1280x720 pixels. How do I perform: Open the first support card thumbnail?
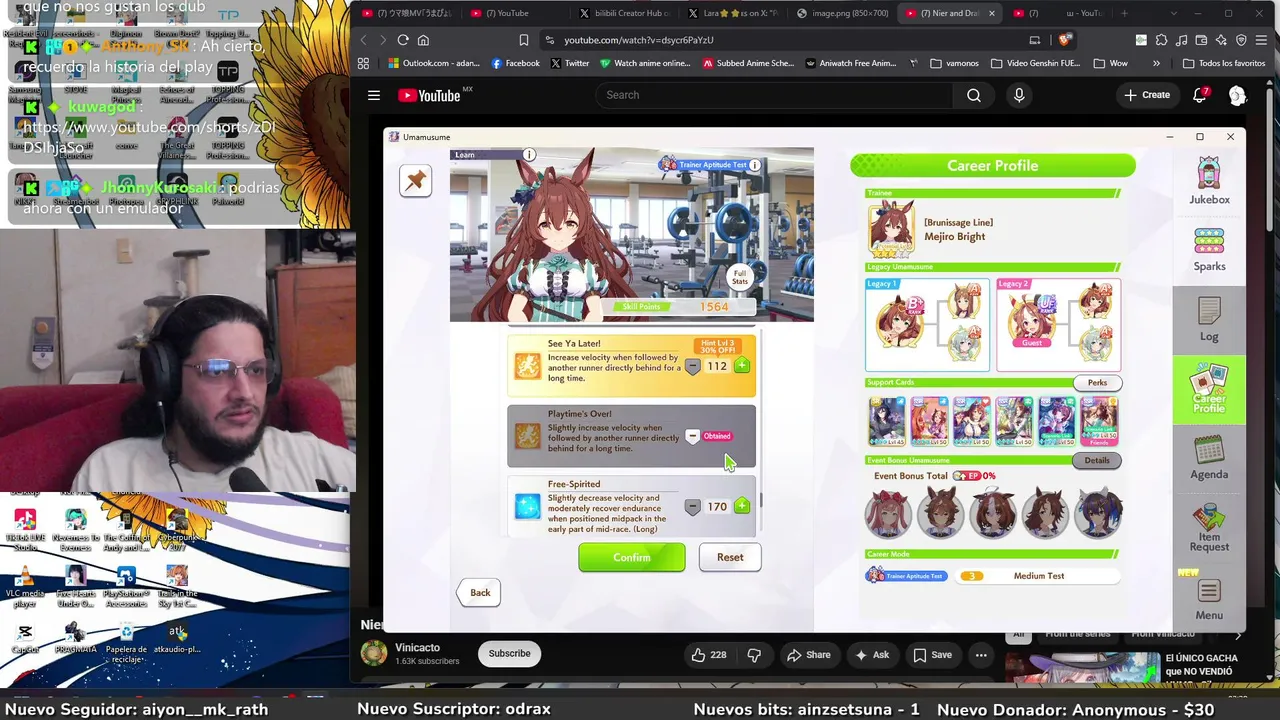[x=886, y=421]
